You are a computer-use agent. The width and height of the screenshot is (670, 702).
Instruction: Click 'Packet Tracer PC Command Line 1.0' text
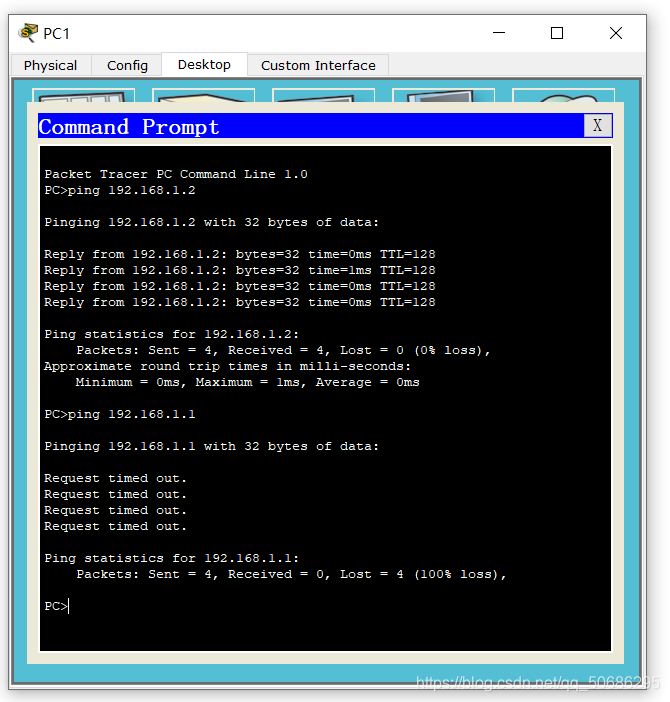(x=176, y=174)
